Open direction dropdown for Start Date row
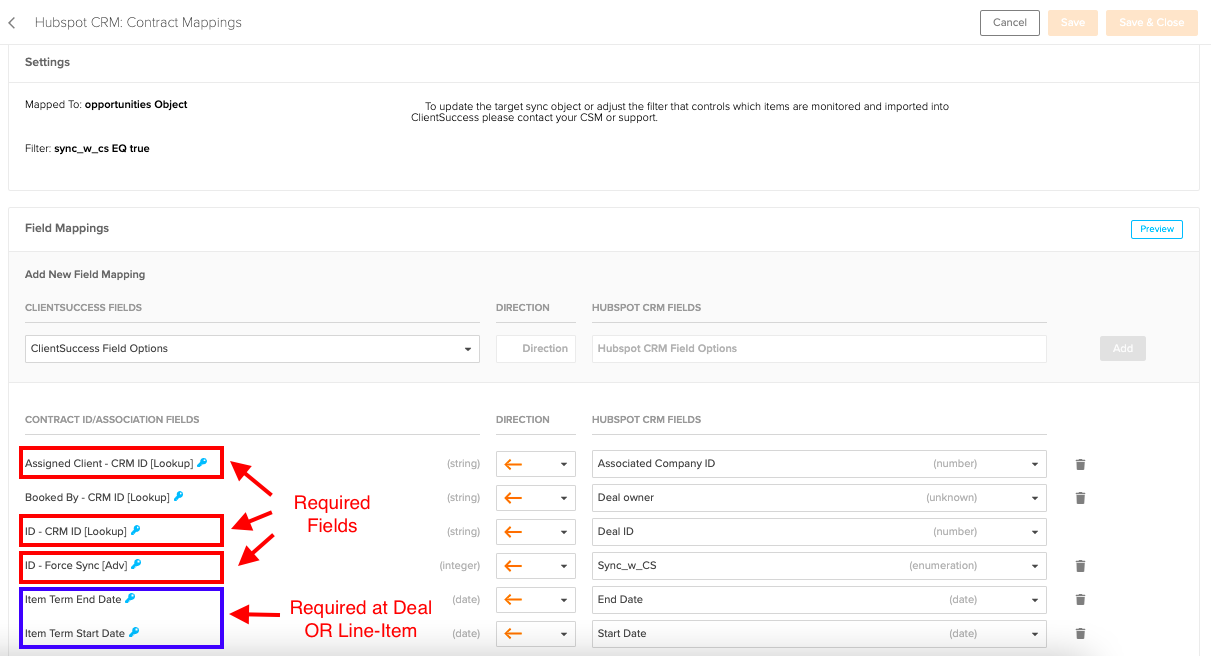1211x656 pixels. (x=536, y=634)
